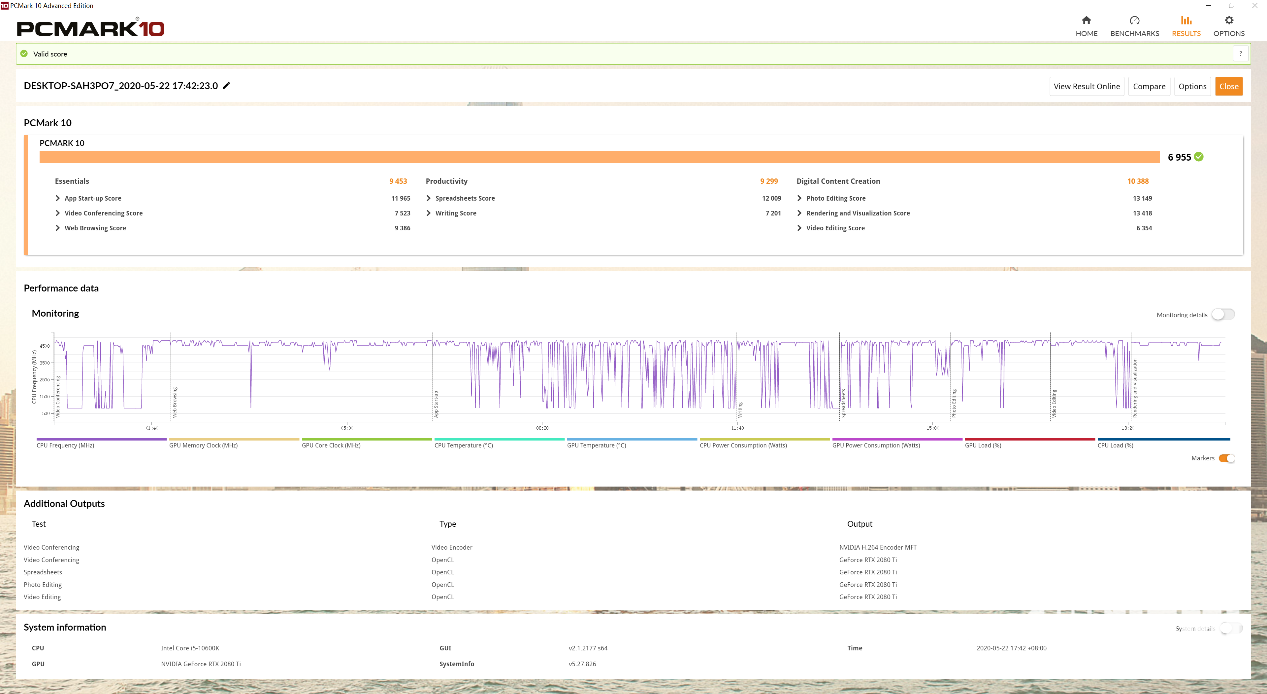1267x694 pixels.
Task: Toggle GPU Memory Clock legend series
Action: [235, 444]
